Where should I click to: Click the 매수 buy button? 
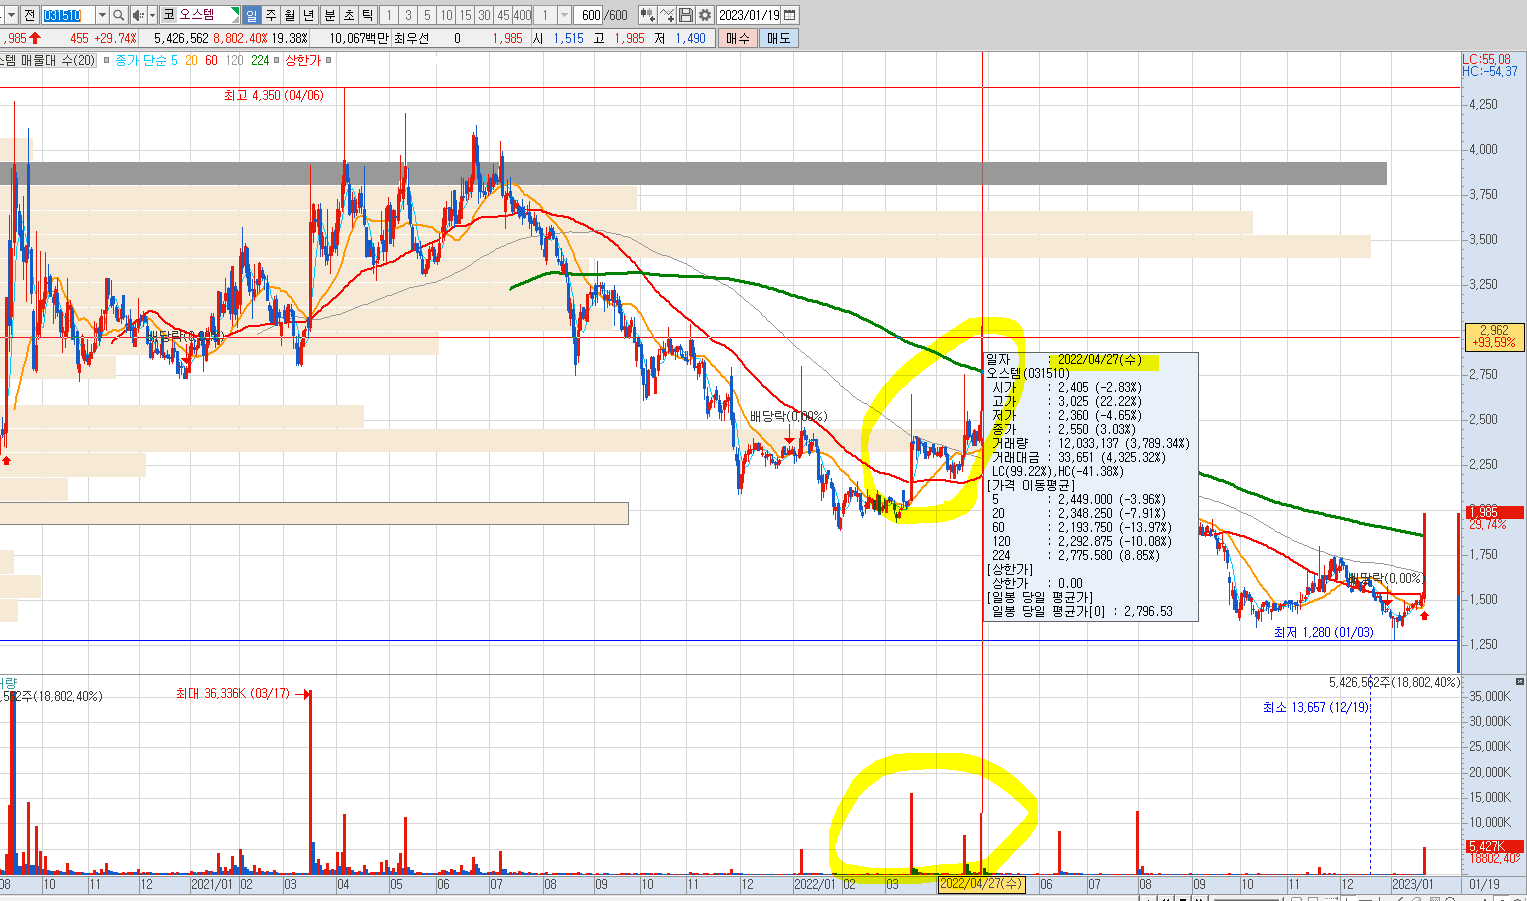click(x=737, y=38)
